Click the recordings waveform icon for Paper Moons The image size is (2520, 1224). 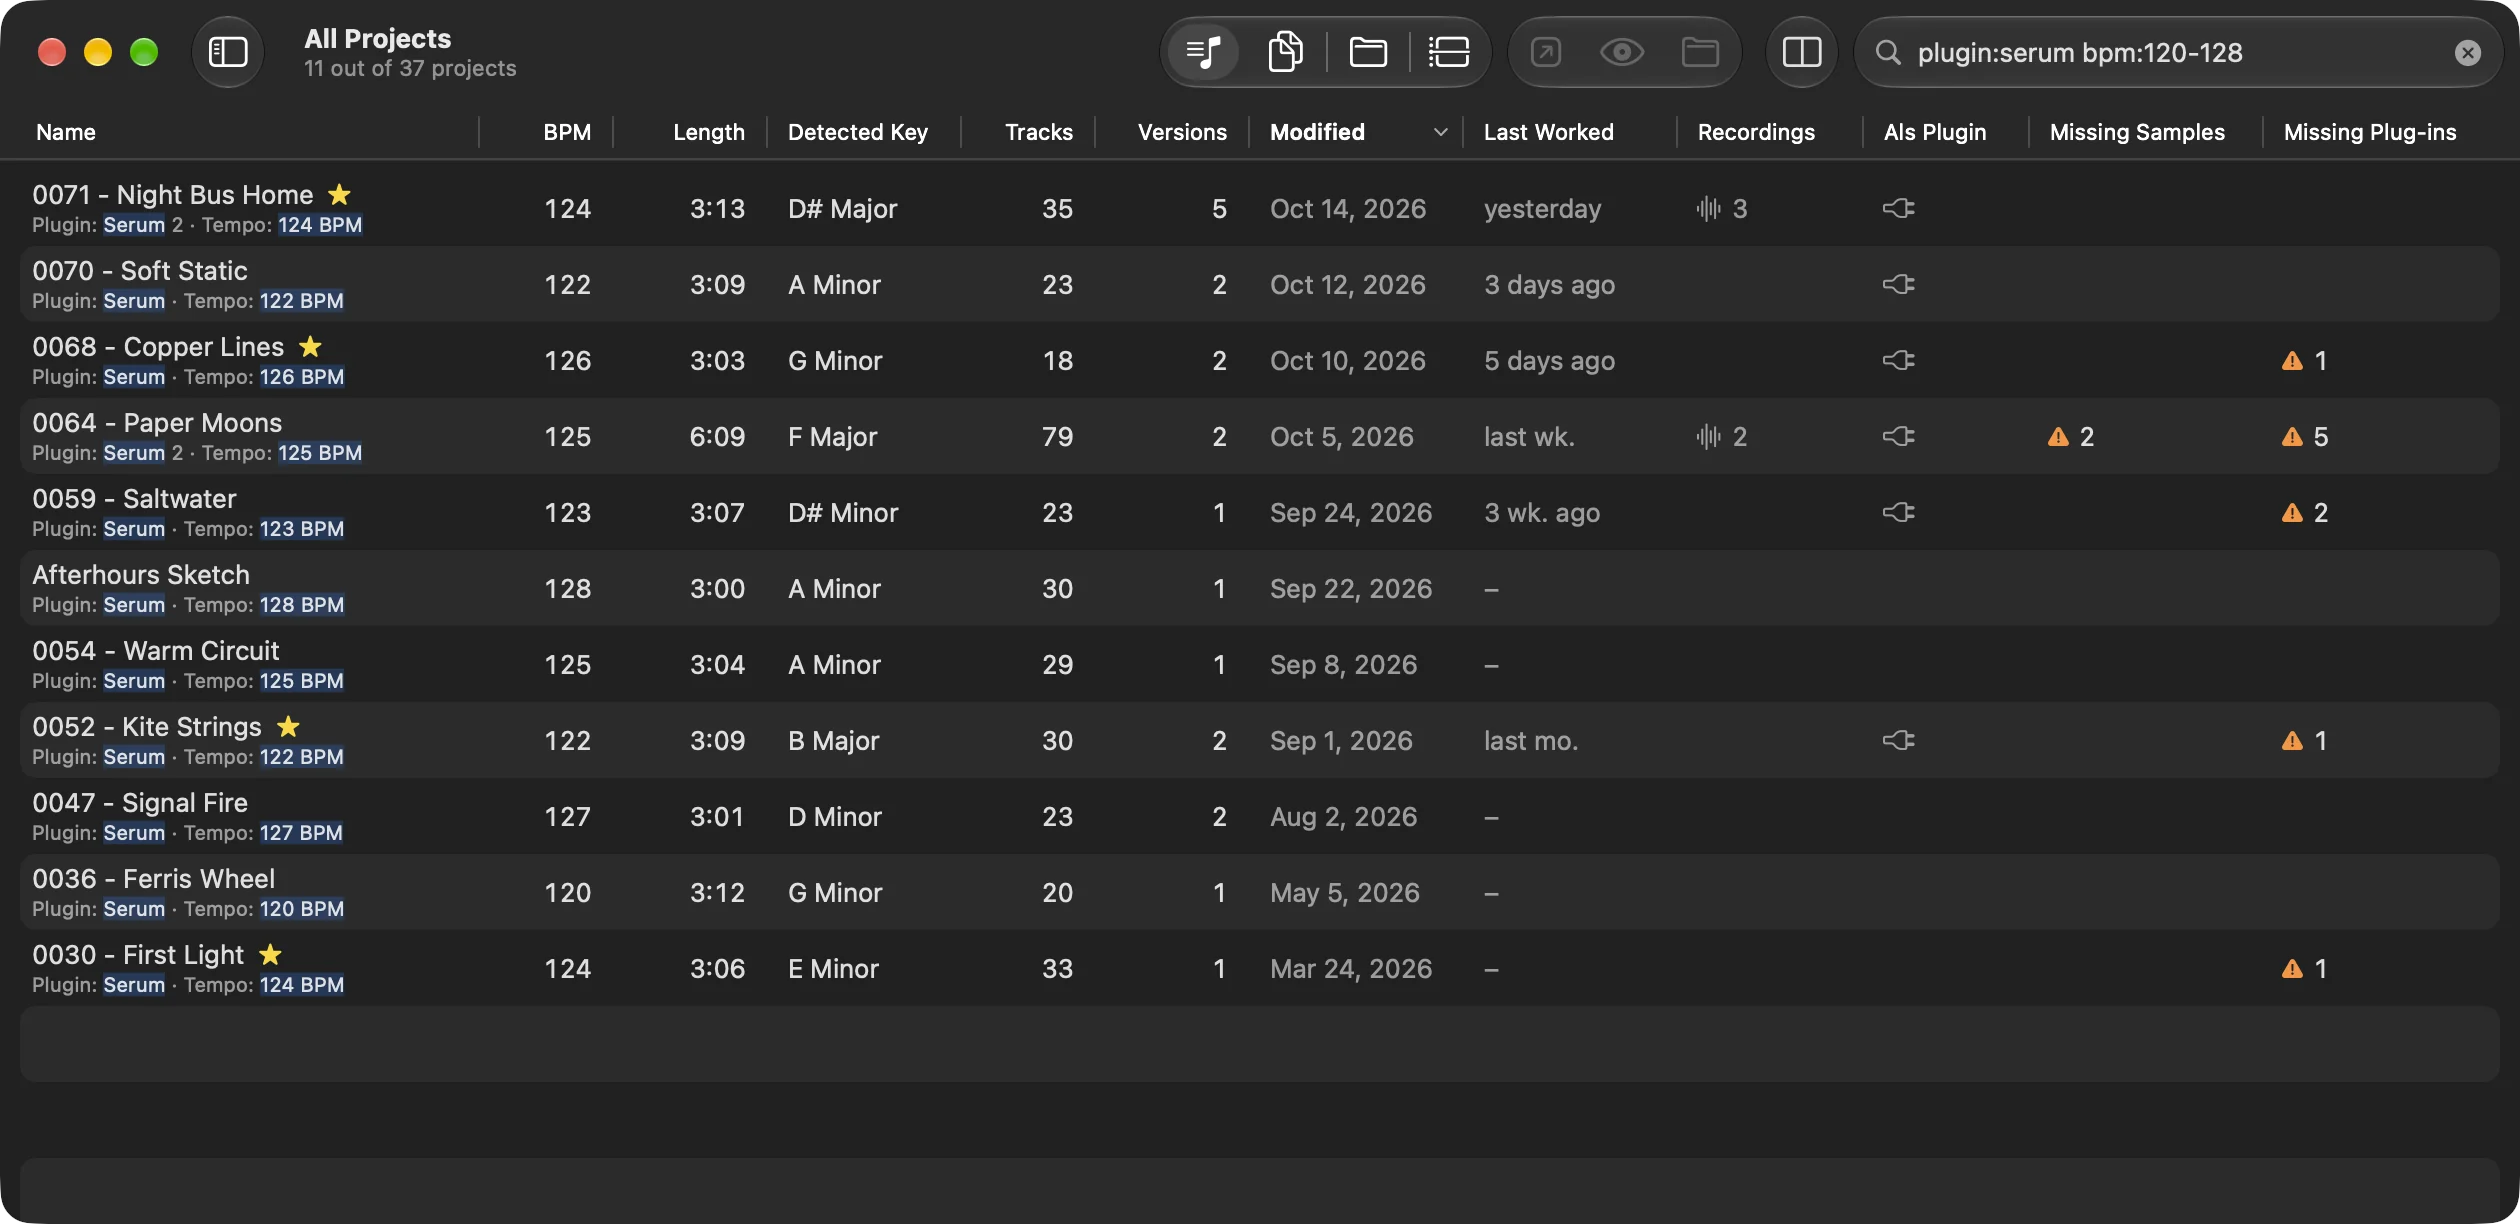coord(1708,437)
